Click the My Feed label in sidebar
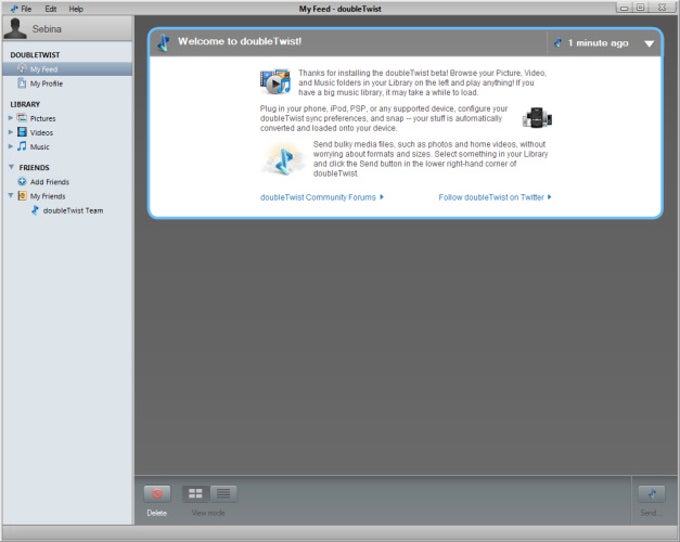 [x=44, y=69]
